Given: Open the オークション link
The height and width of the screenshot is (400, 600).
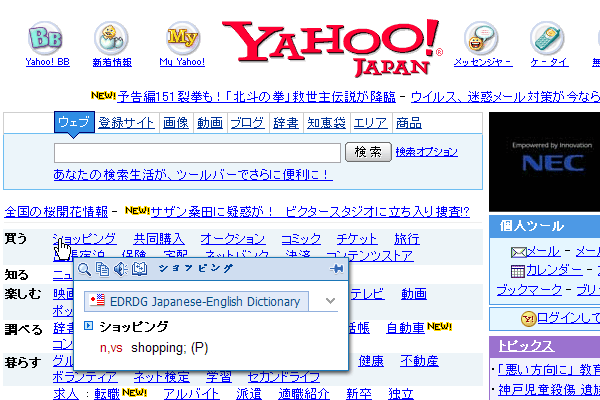Looking at the screenshot, I should click(x=233, y=239).
